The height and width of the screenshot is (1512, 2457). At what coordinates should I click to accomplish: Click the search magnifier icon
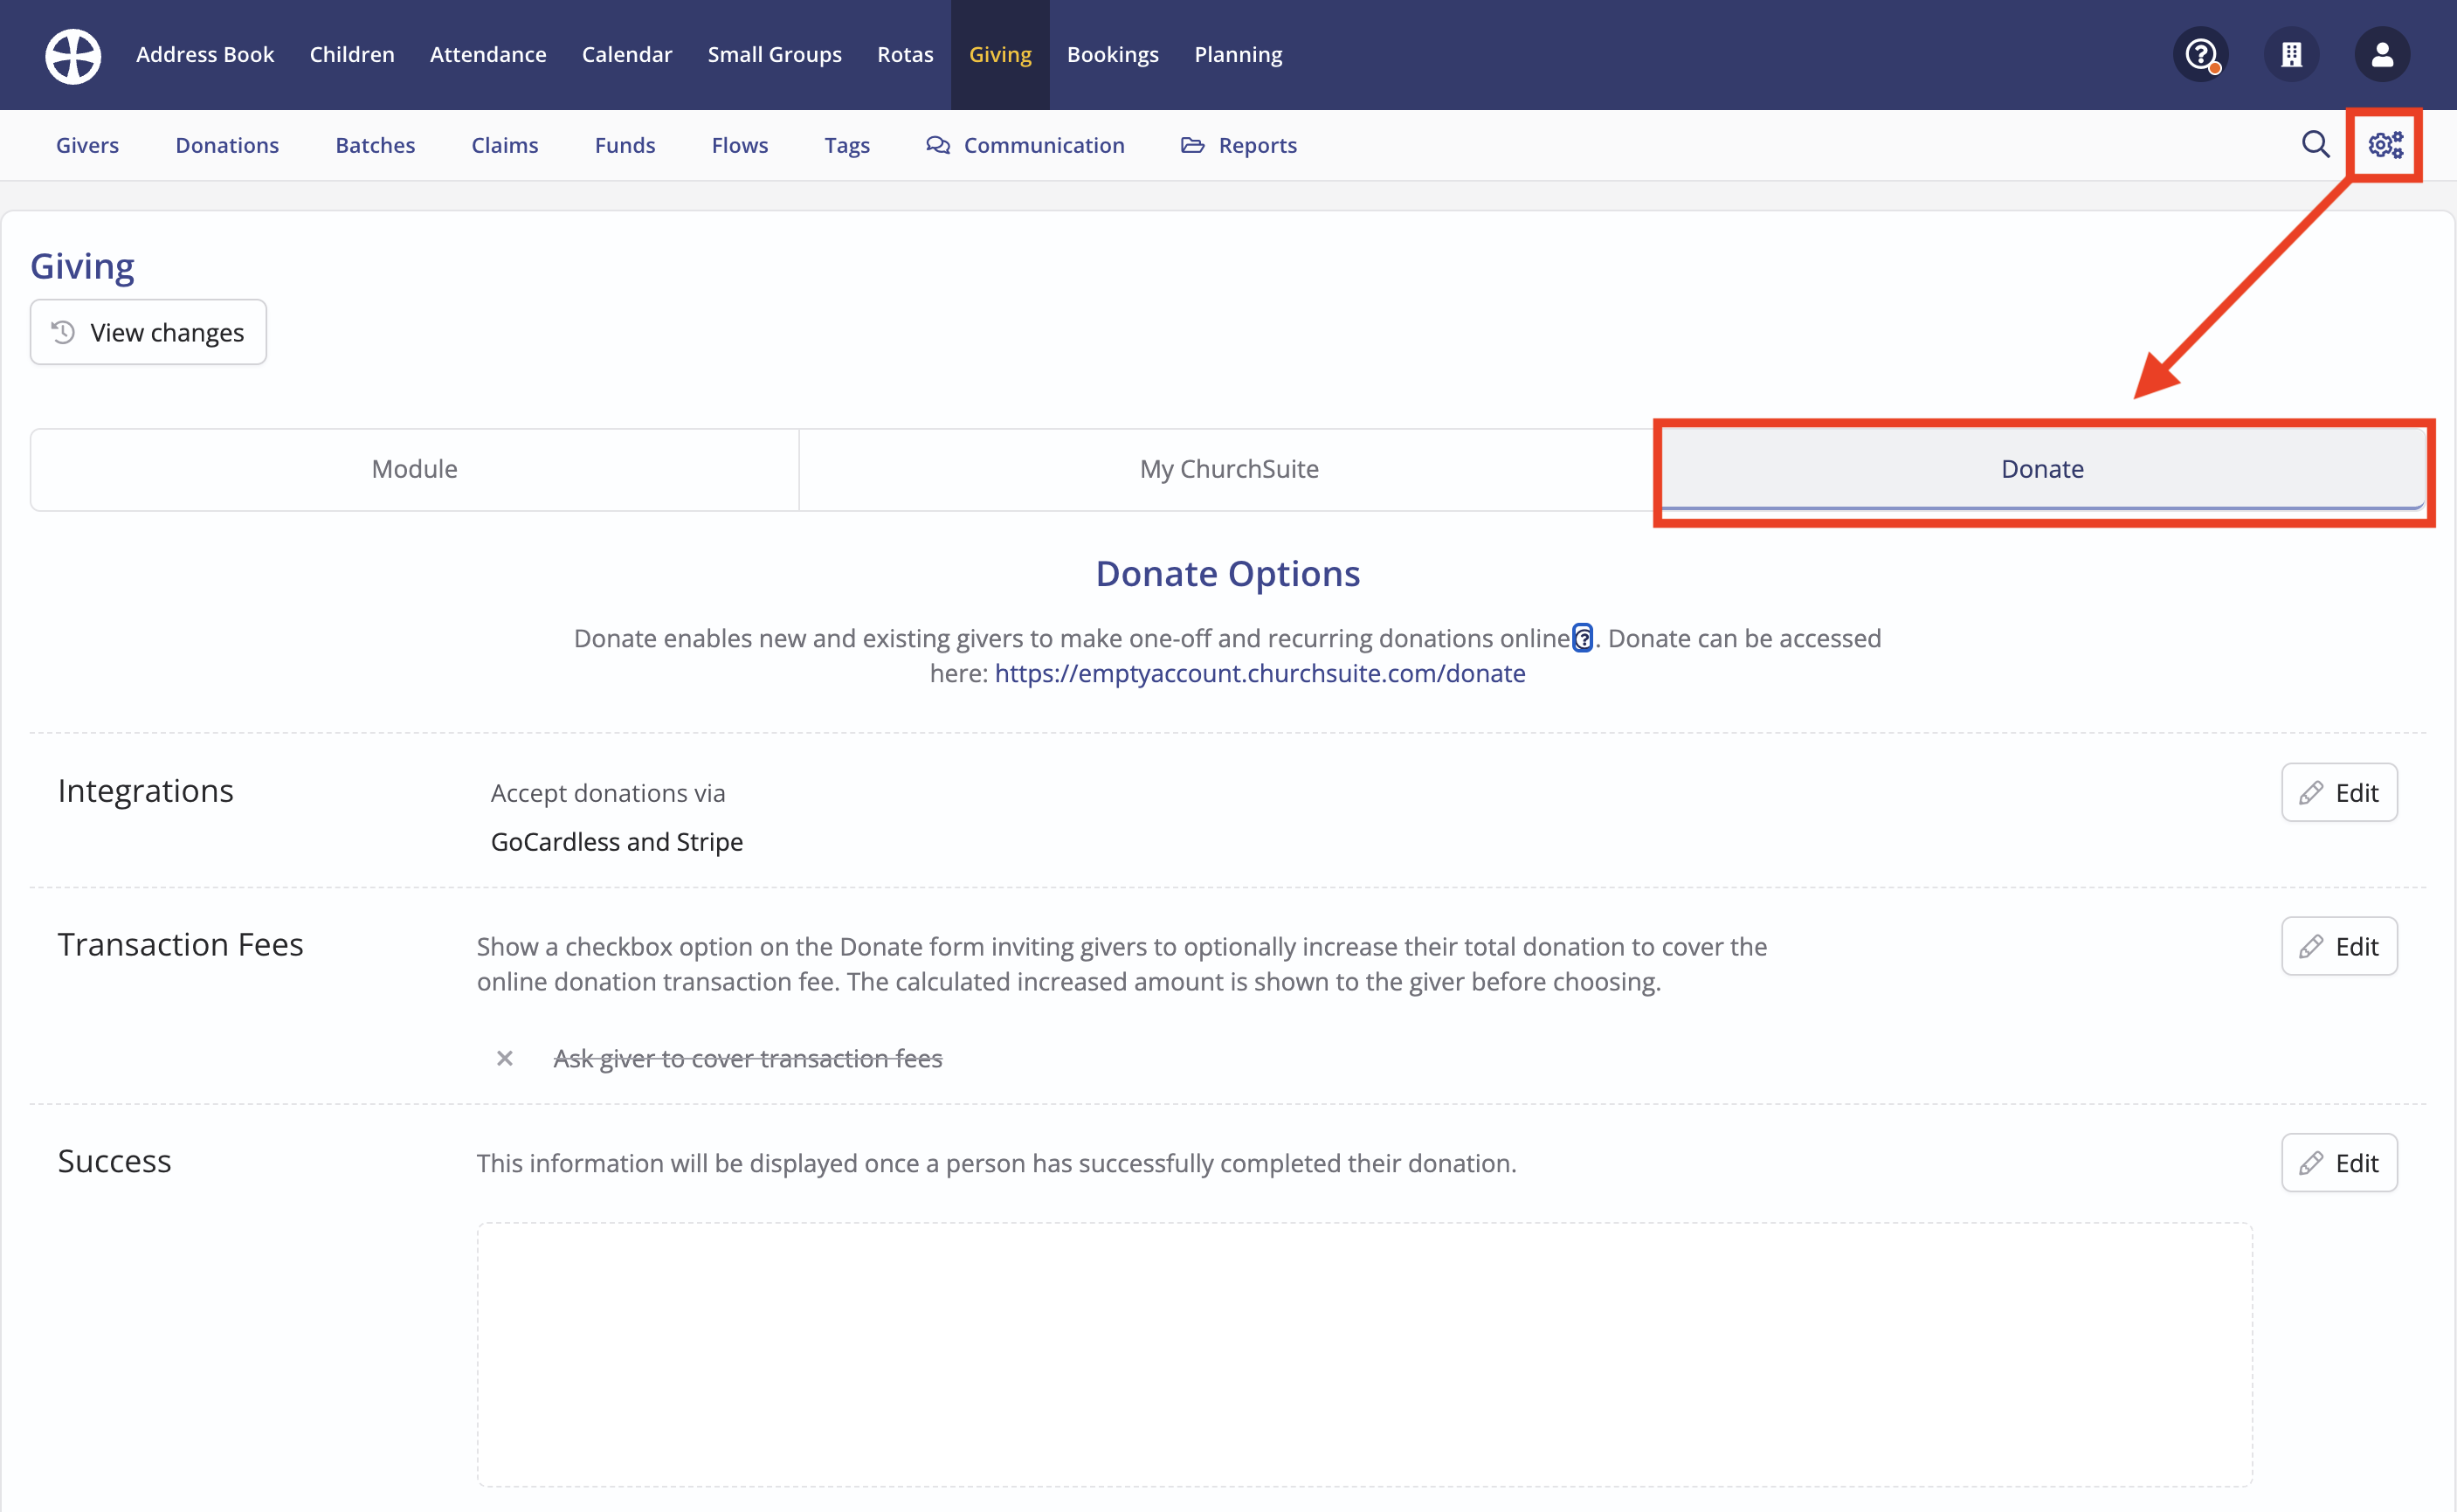[2315, 145]
